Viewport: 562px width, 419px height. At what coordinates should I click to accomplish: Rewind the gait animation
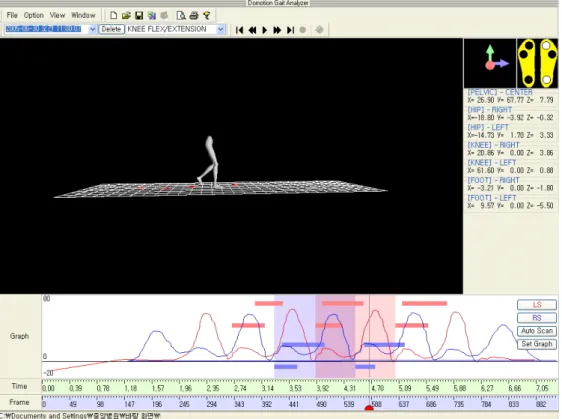(252, 30)
